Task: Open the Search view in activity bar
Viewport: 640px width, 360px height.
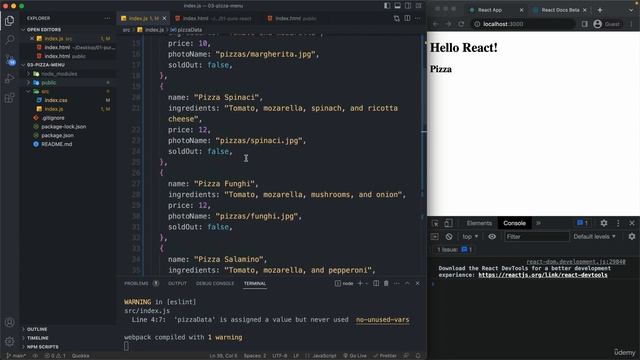Action: 9,40
